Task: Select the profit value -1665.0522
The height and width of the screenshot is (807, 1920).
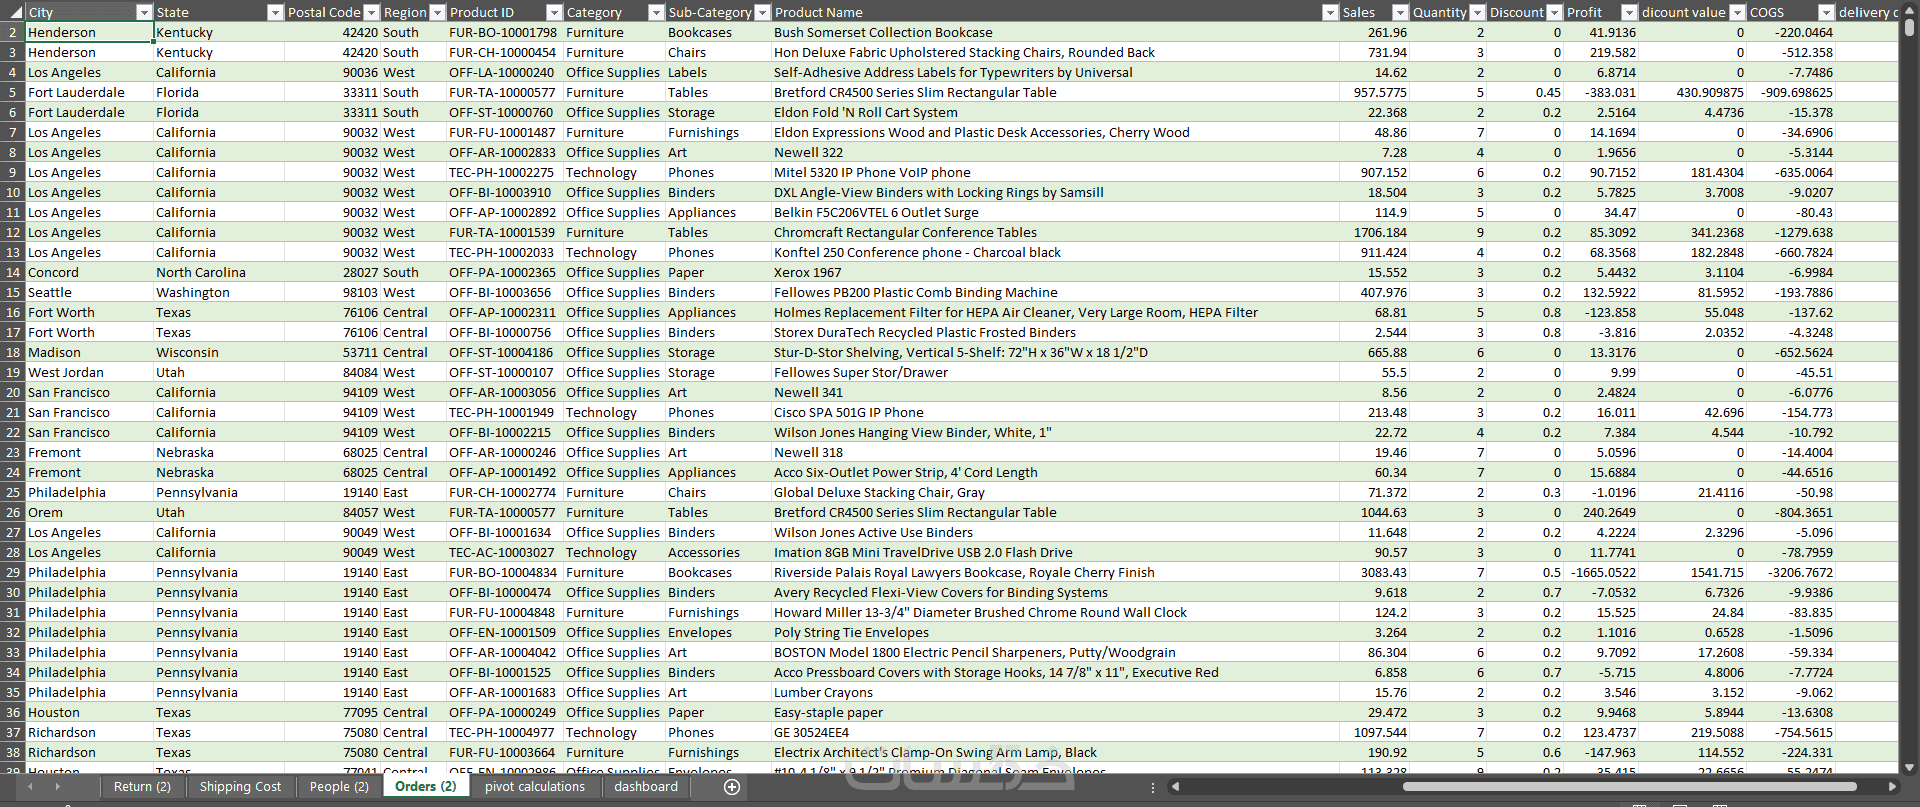Action: click(1600, 572)
